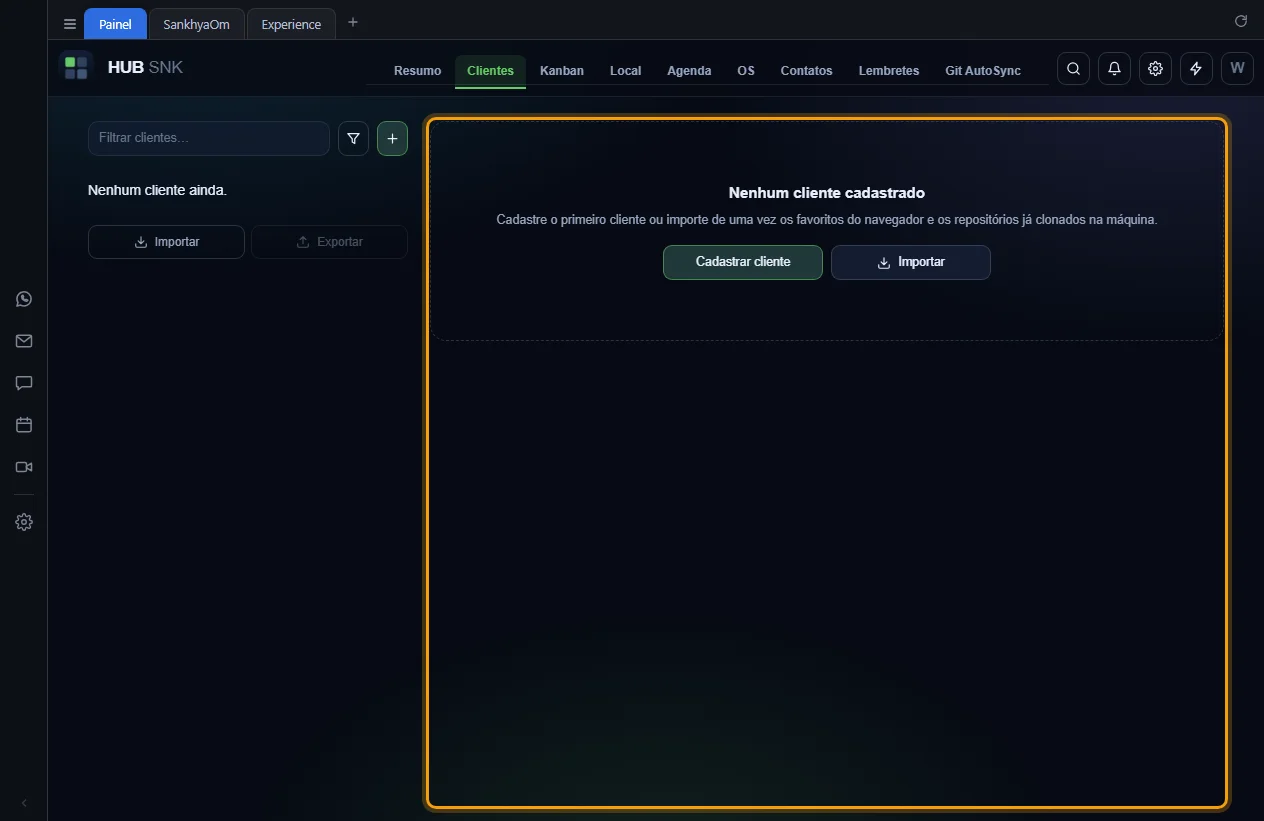1264x821 pixels.
Task: Click the Nenhum cliente cadastrado heading
Action: click(x=827, y=193)
